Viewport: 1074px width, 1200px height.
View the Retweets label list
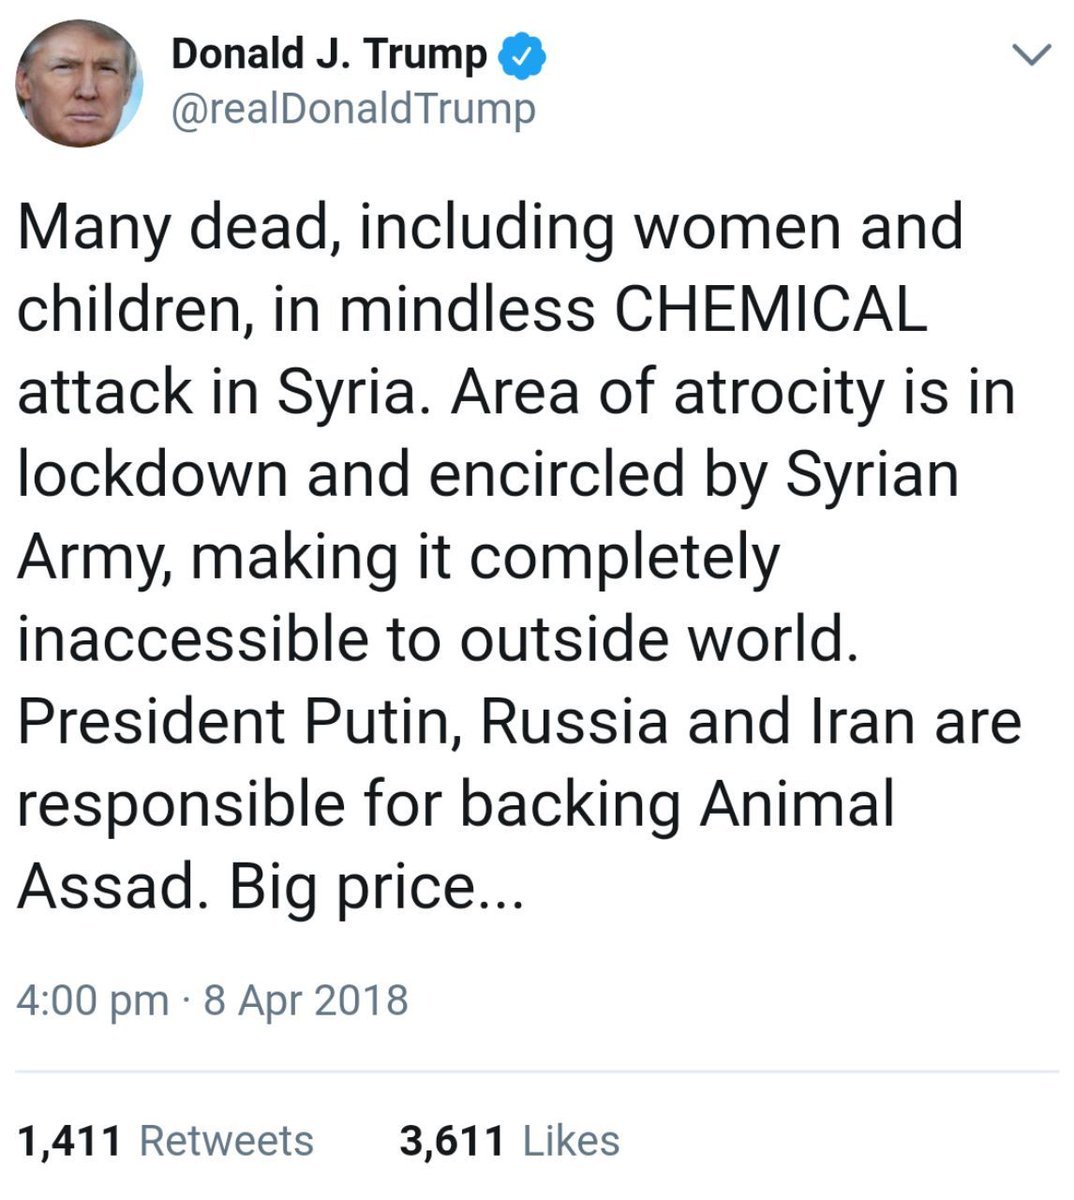pos(226,1141)
